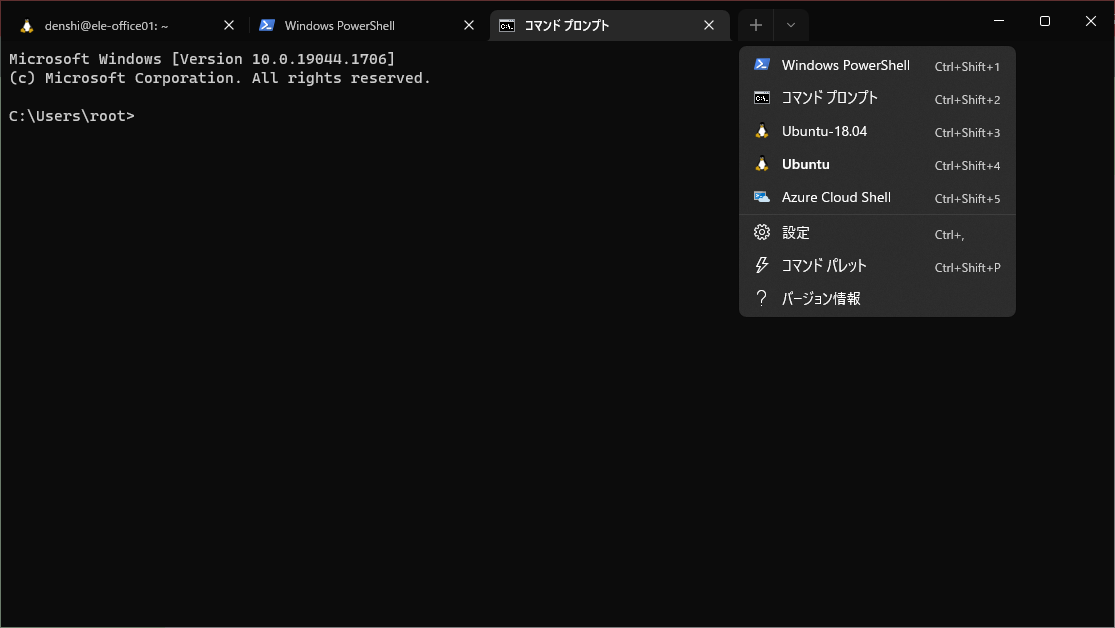1115x628 pixels.
Task: Close the Windows PowerShell tab
Action: (x=469, y=26)
